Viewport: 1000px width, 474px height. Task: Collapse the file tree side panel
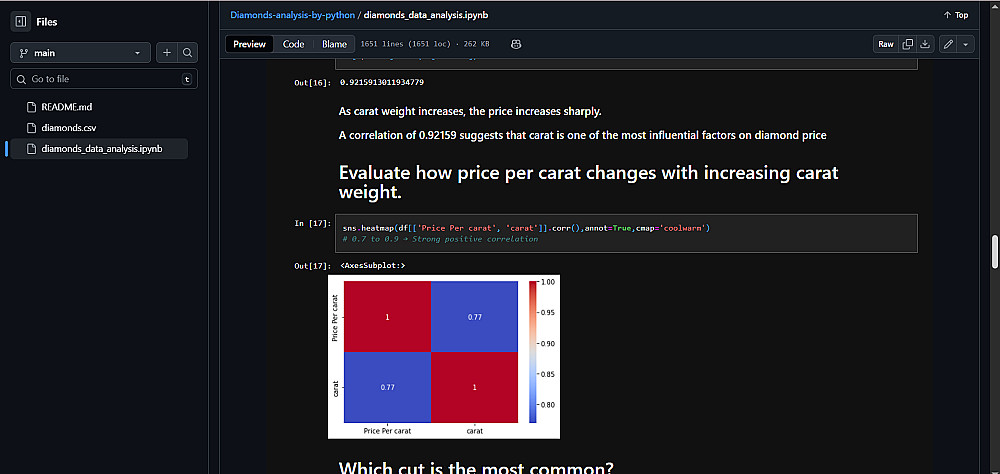tap(20, 21)
